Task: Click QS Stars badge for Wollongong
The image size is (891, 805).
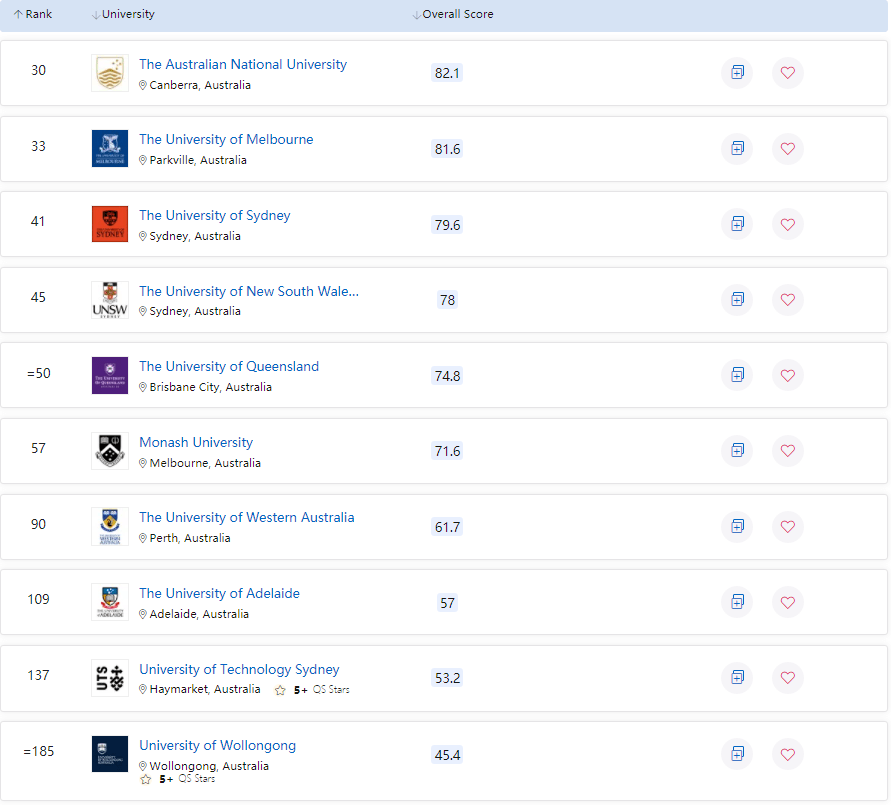Action: 177,779
